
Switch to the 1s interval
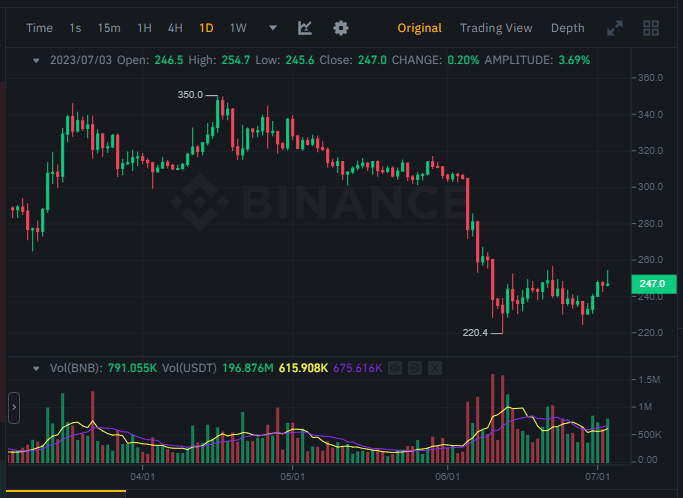click(x=75, y=28)
